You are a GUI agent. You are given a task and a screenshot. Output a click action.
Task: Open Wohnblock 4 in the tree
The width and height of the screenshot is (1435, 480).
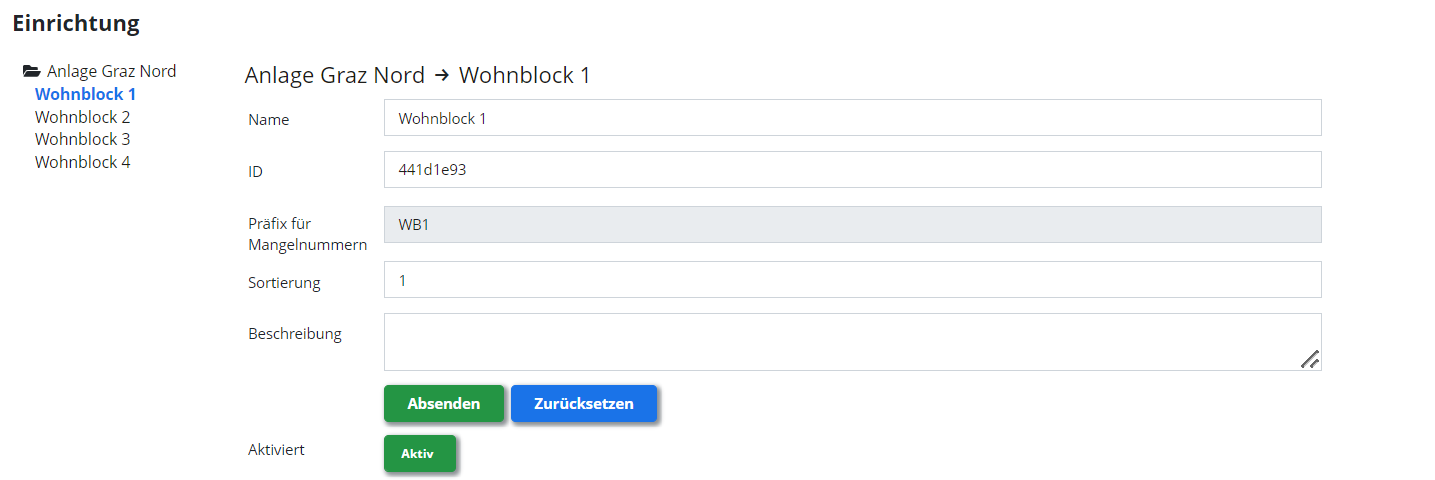tap(83, 162)
